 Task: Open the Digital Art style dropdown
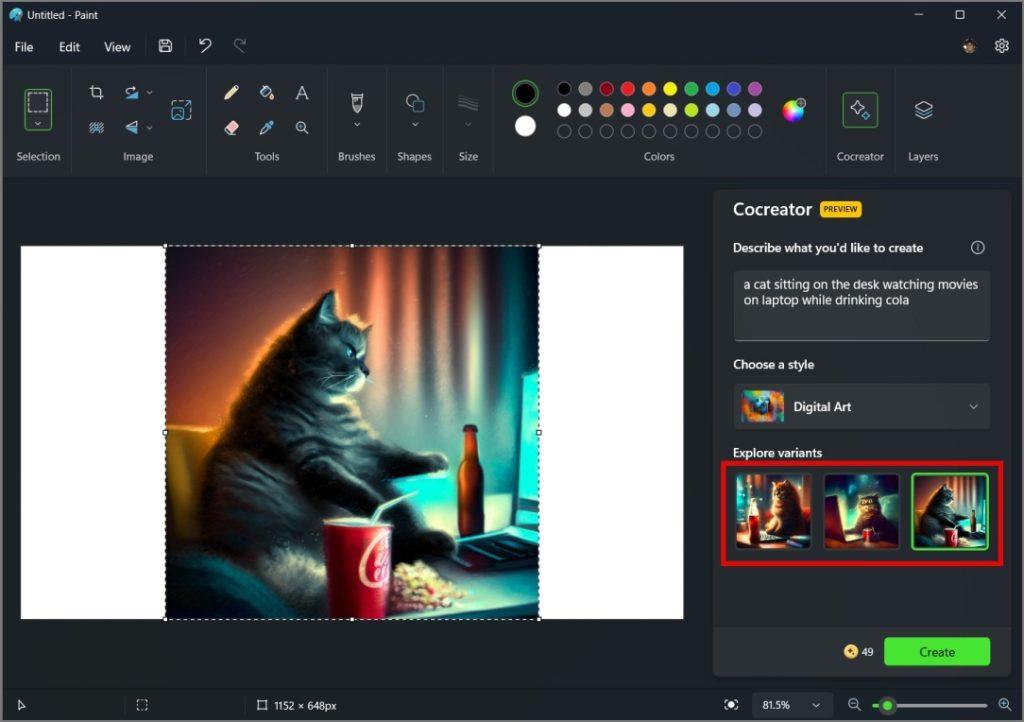point(861,407)
